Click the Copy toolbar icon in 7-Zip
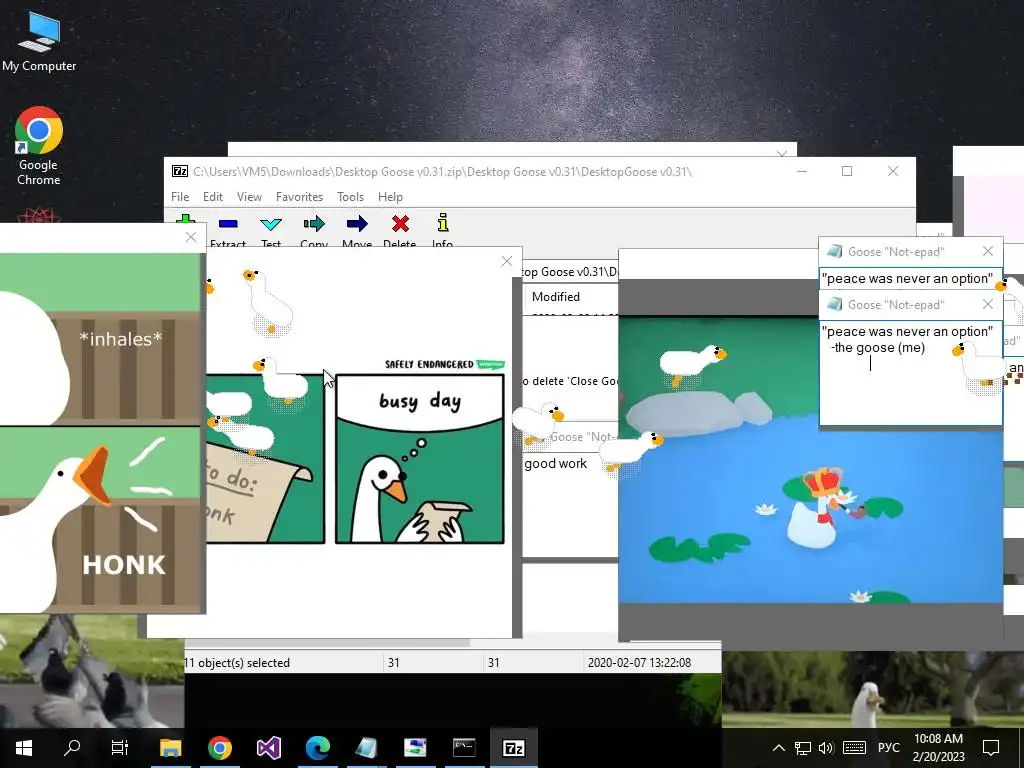1024x768 pixels. coord(314,231)
